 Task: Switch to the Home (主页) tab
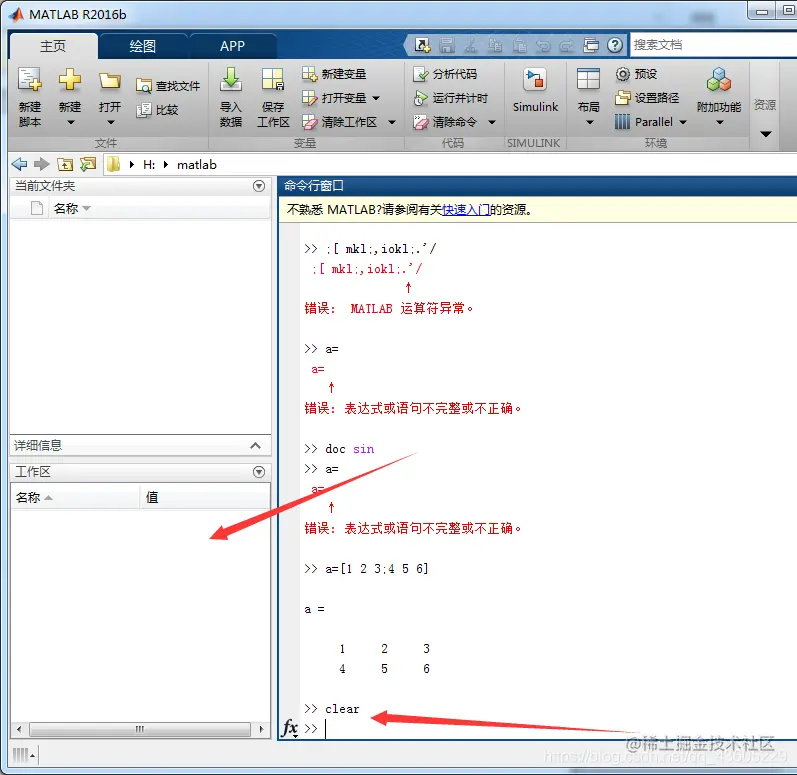point(53,46)
